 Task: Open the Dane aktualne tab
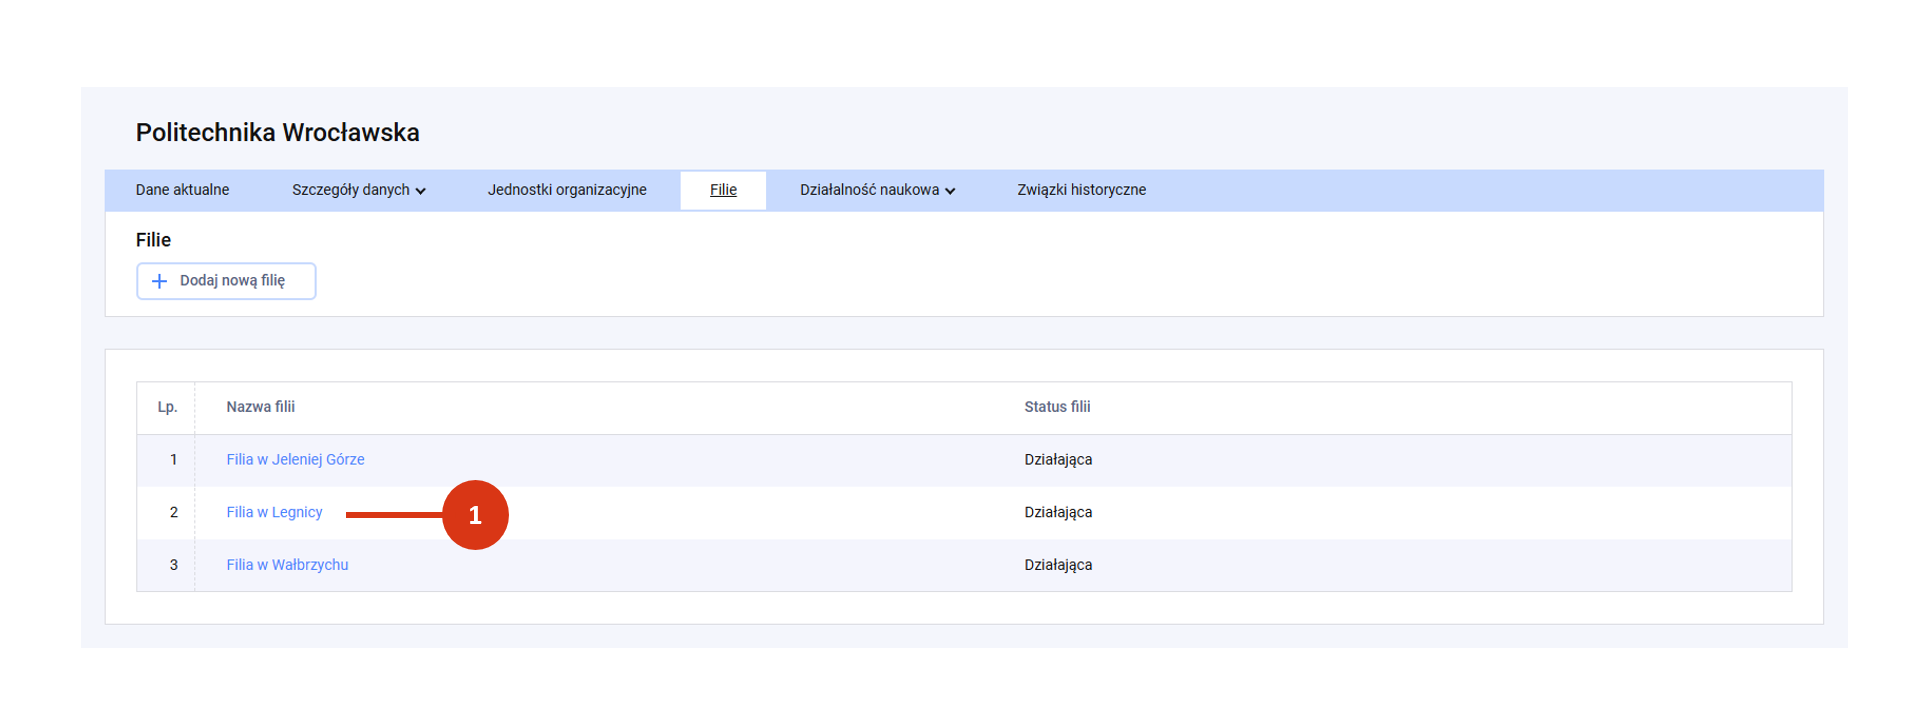click(x=182, y=190)
